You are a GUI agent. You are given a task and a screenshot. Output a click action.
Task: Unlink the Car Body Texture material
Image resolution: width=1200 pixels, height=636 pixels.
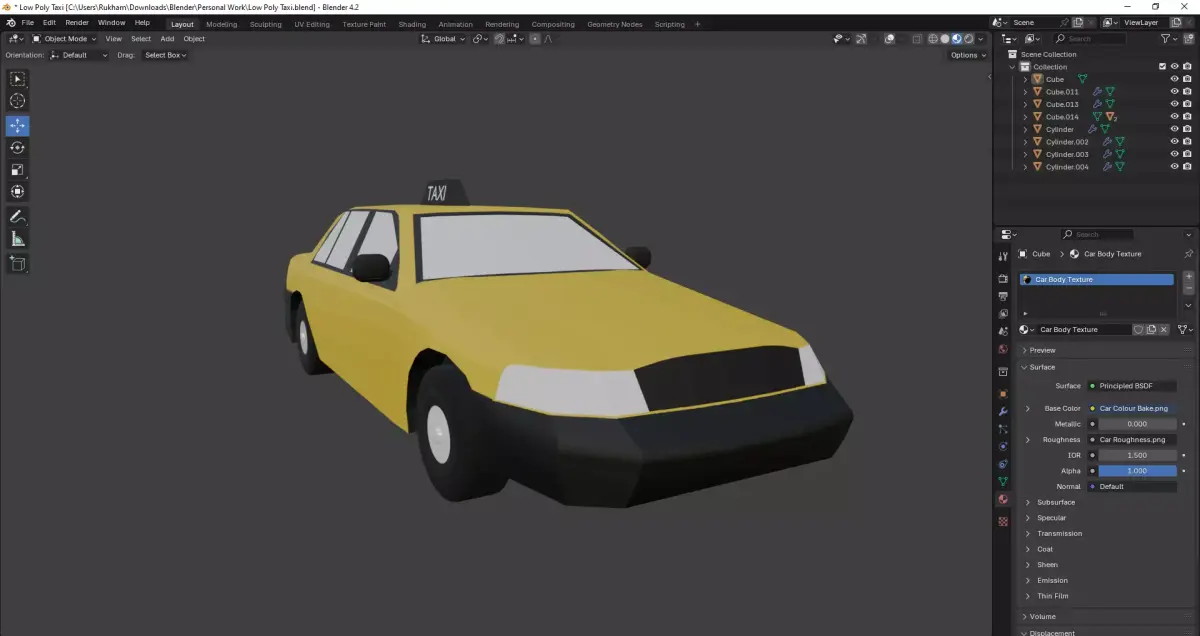click(1164, 329)
